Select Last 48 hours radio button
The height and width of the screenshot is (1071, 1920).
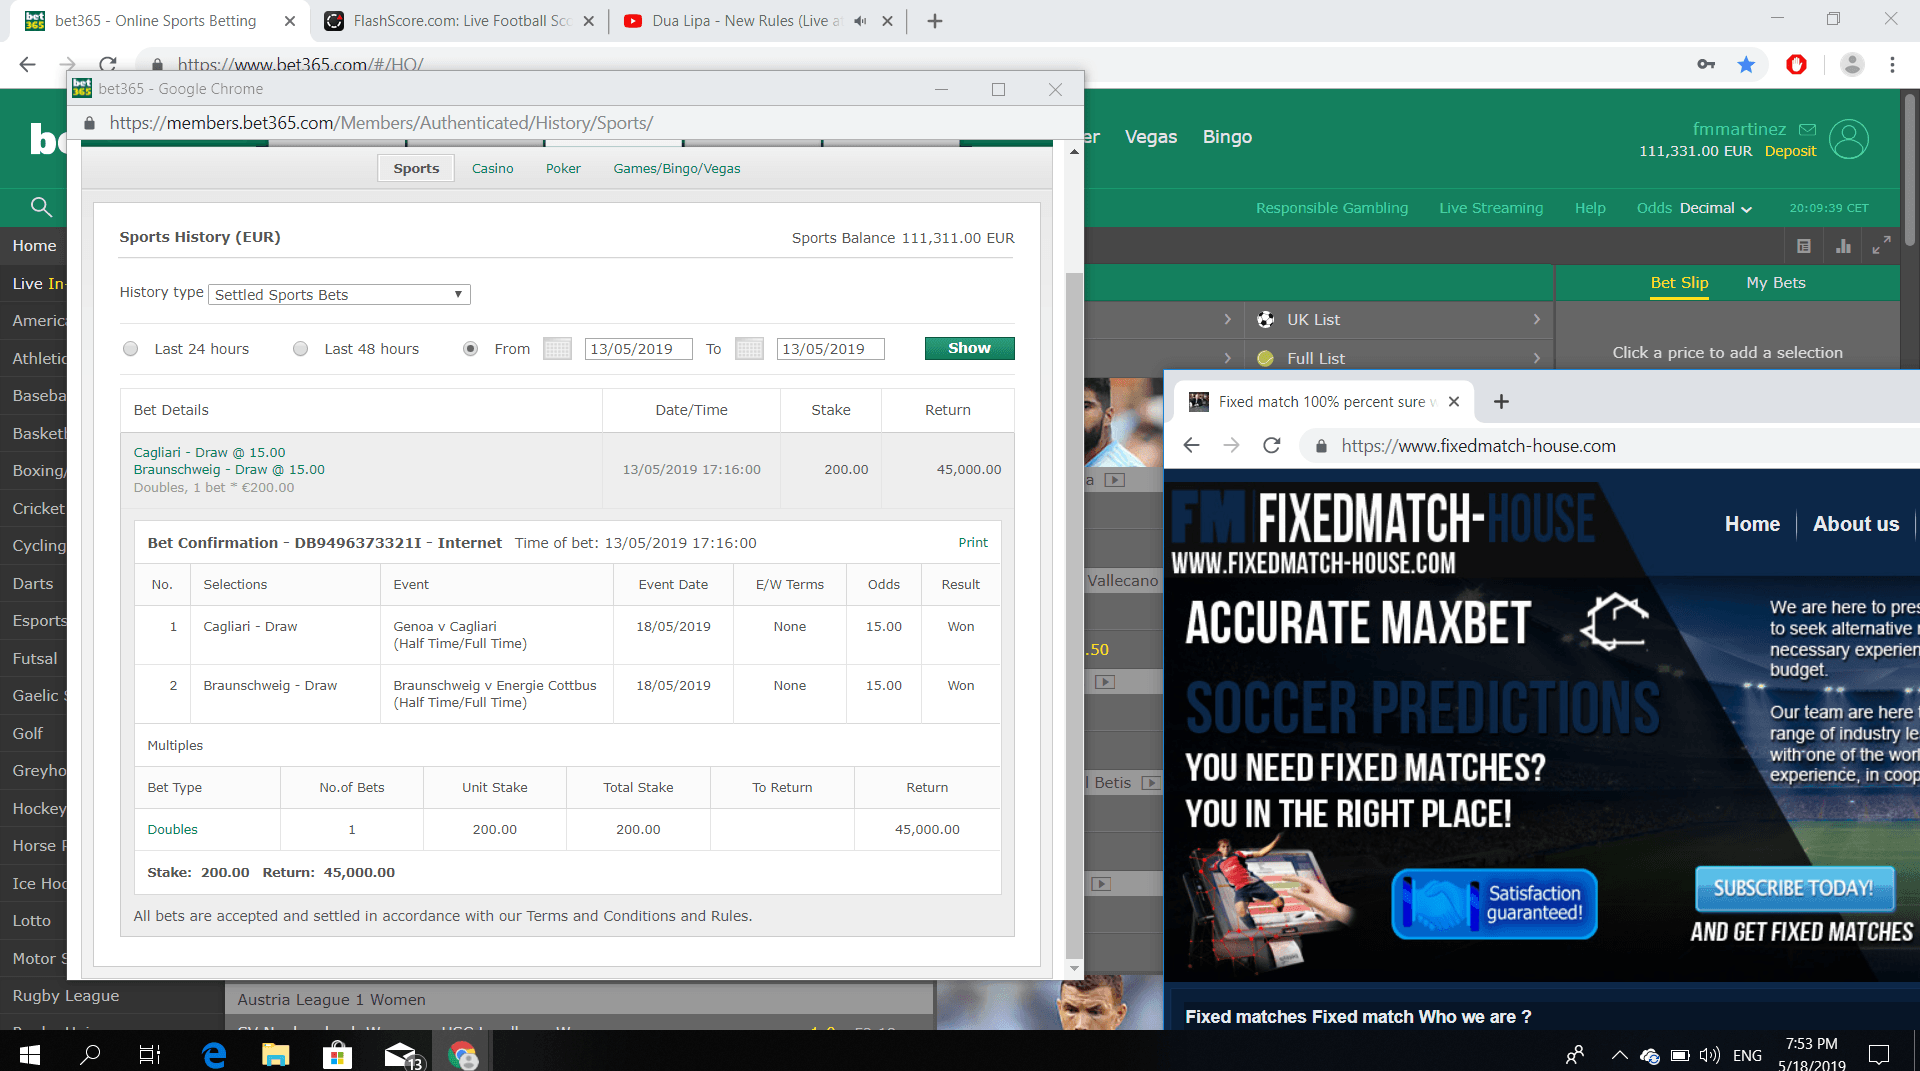click(300, 349)
